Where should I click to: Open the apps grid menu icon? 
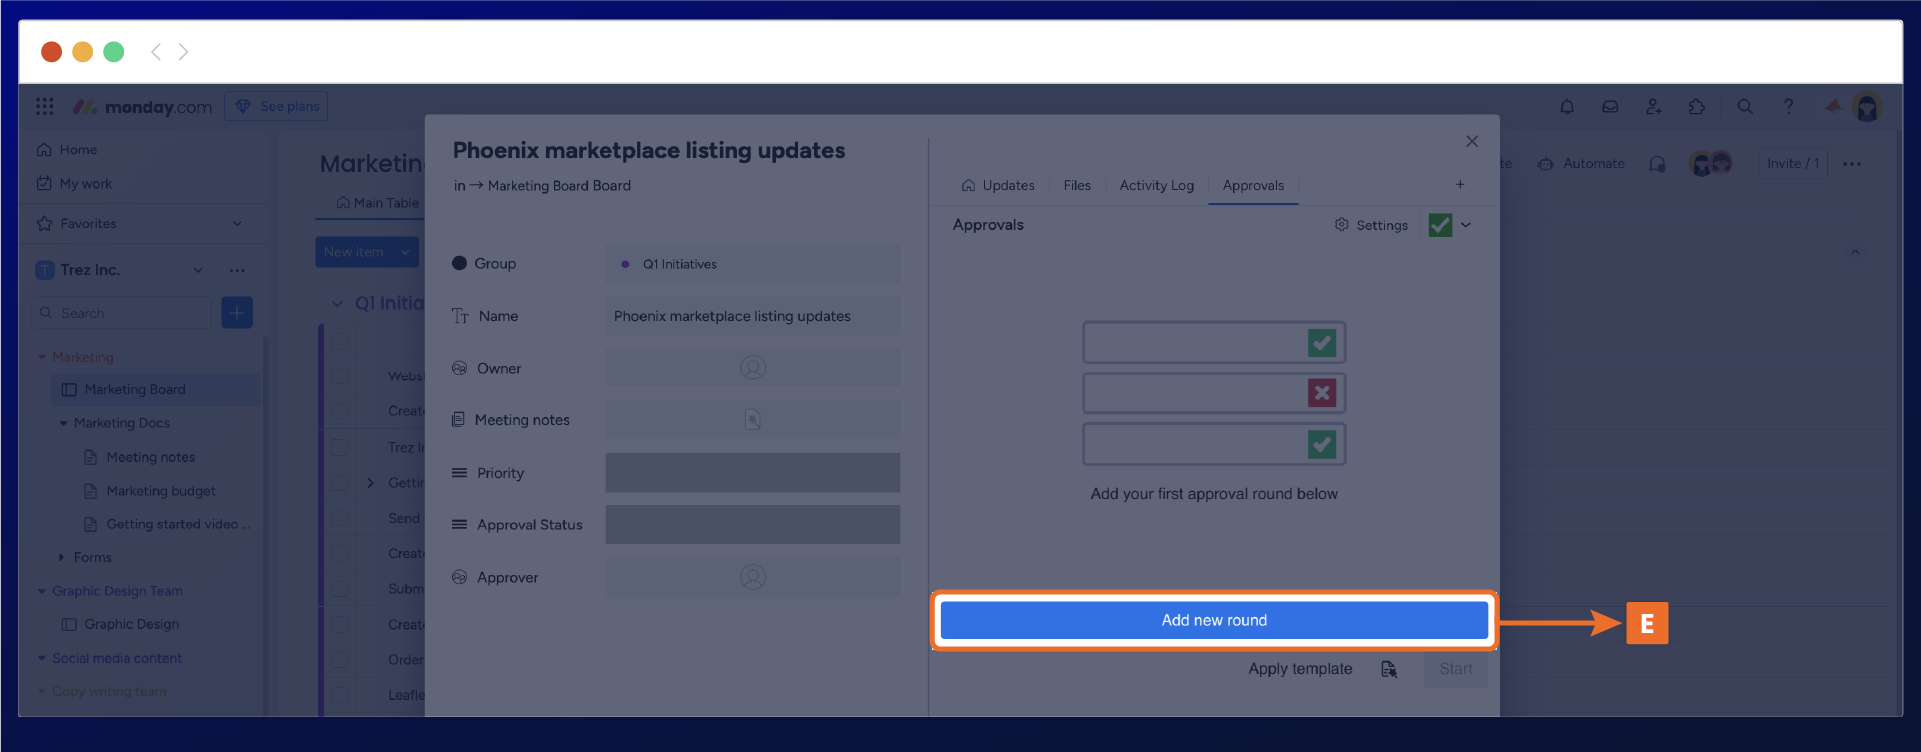(45, 107)
